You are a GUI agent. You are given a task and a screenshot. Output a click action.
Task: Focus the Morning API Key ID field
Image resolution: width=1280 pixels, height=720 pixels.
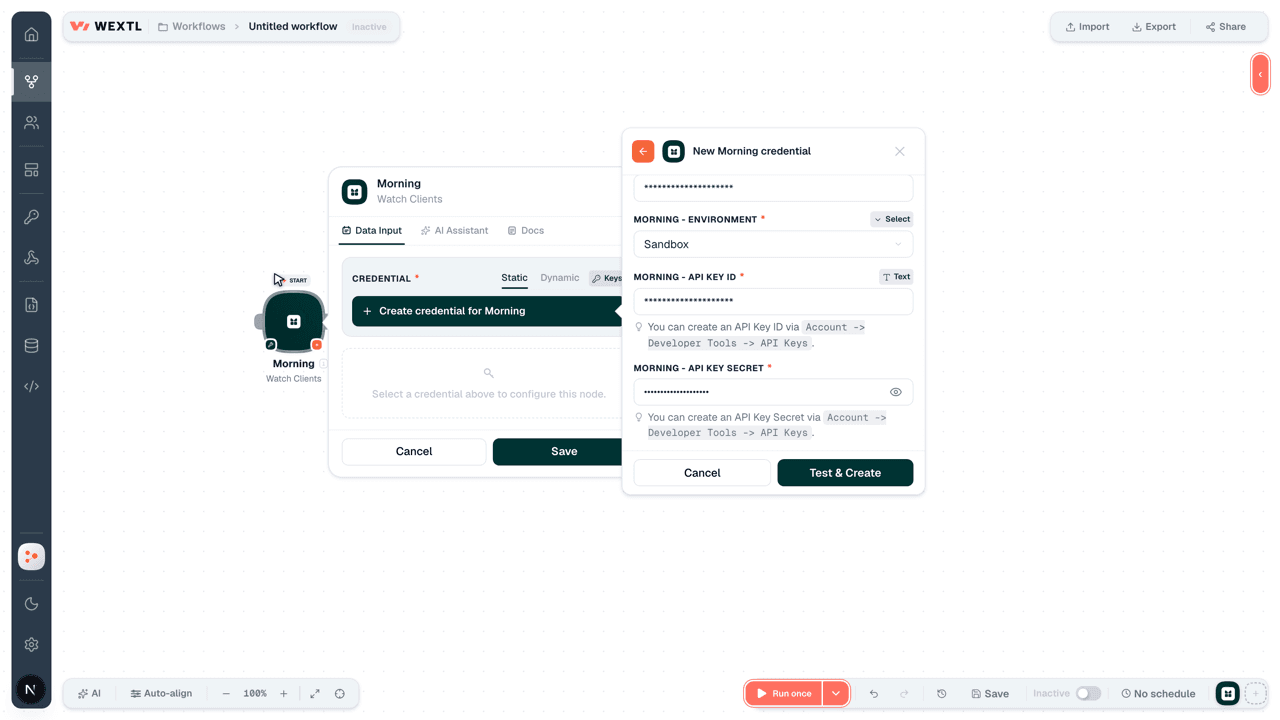click(773, 301)
